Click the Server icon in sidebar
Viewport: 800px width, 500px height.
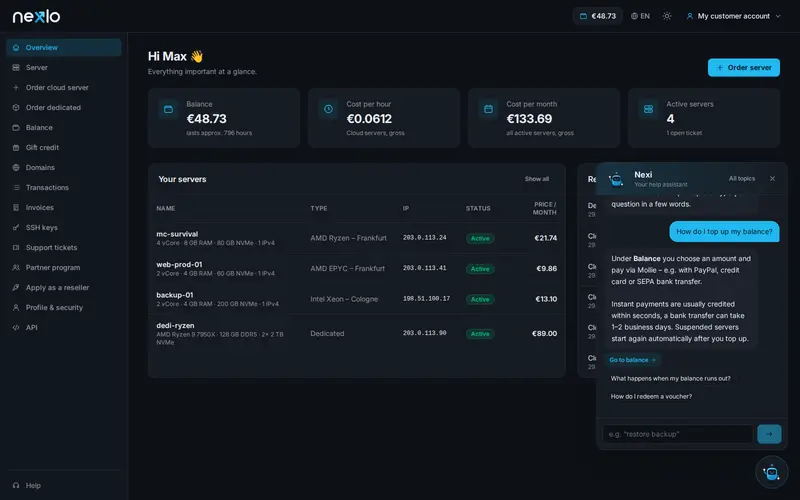[16, 67]
